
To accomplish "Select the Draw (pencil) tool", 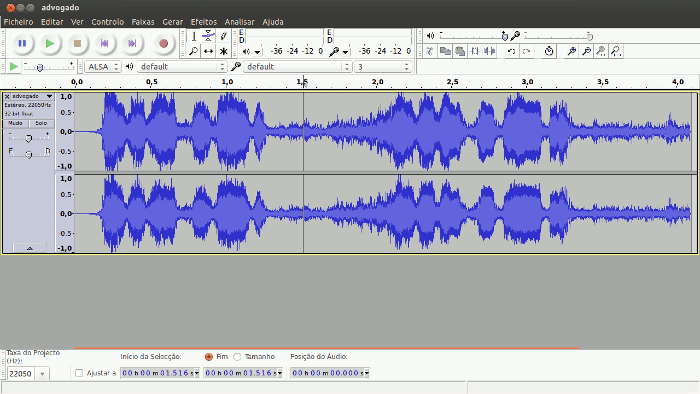I will (224, 36).
